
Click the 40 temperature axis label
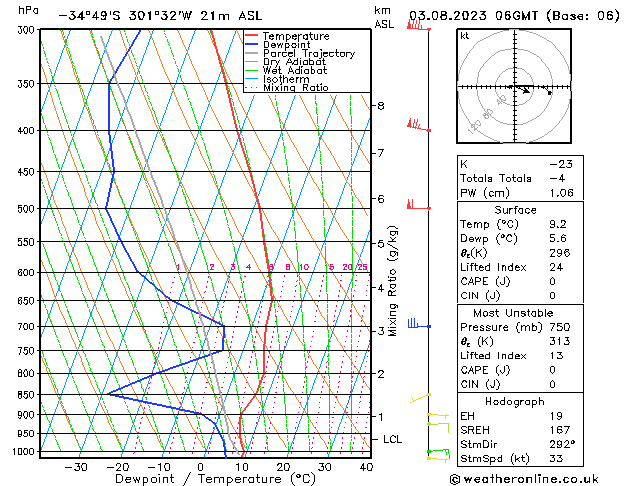click(x=366, y=468)
